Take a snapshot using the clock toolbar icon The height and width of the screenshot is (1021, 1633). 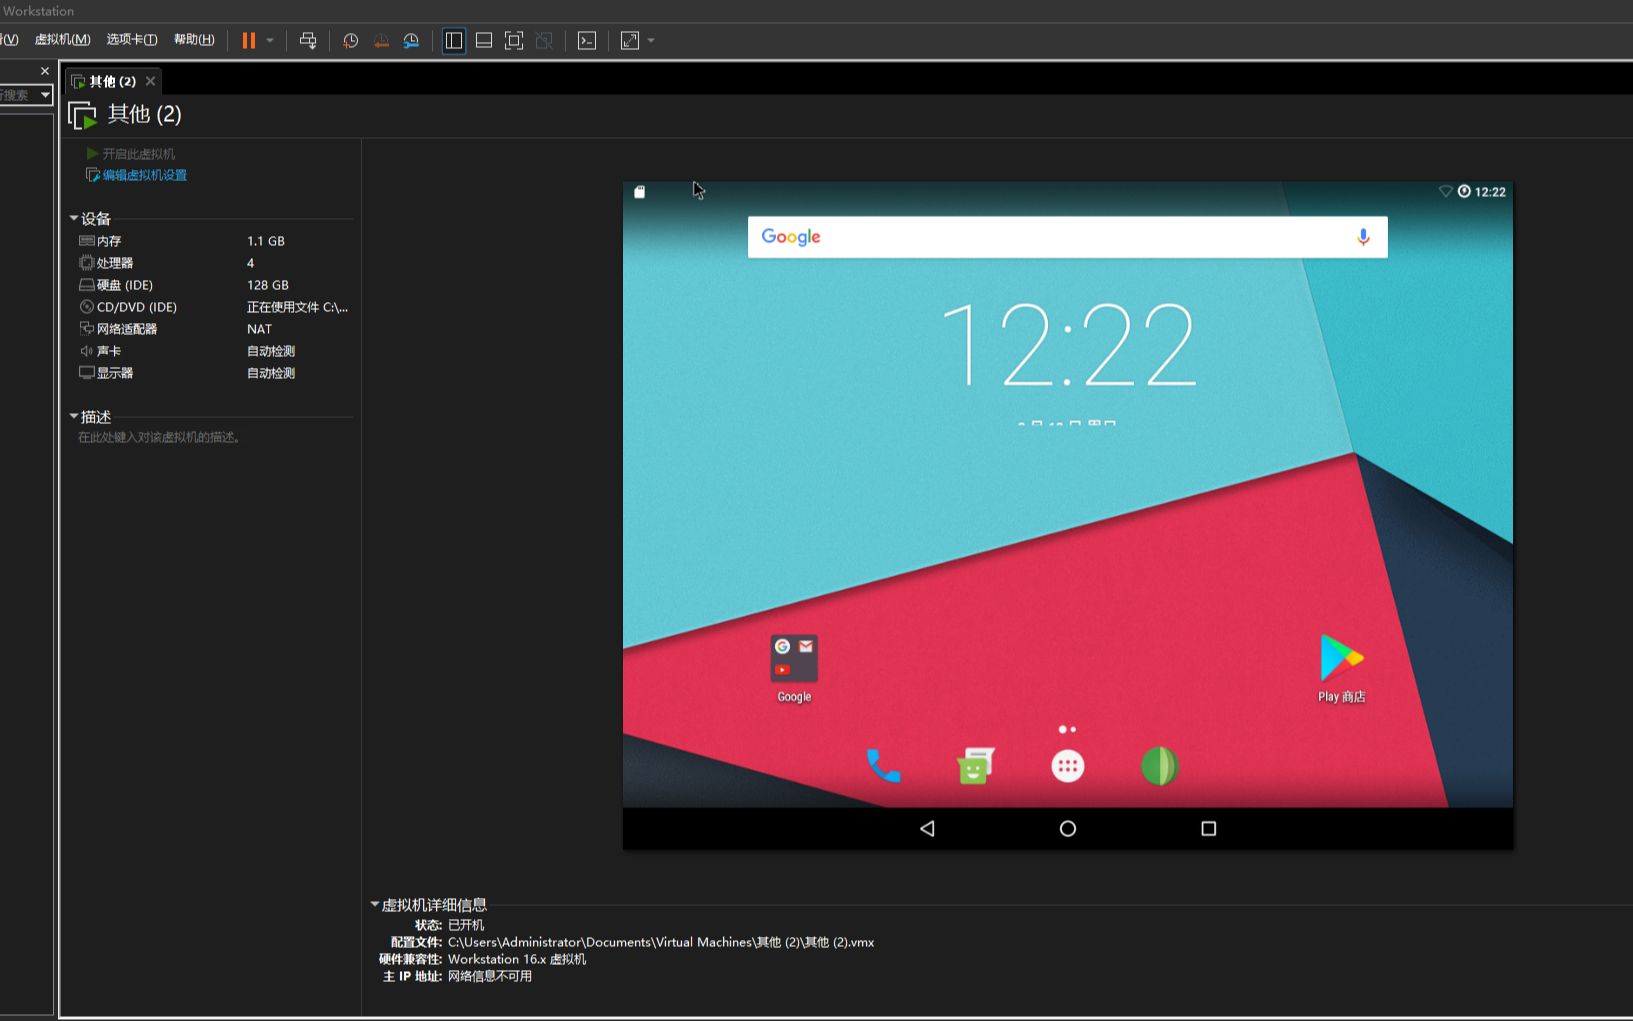pyautogui.click(x=350, y=41)
